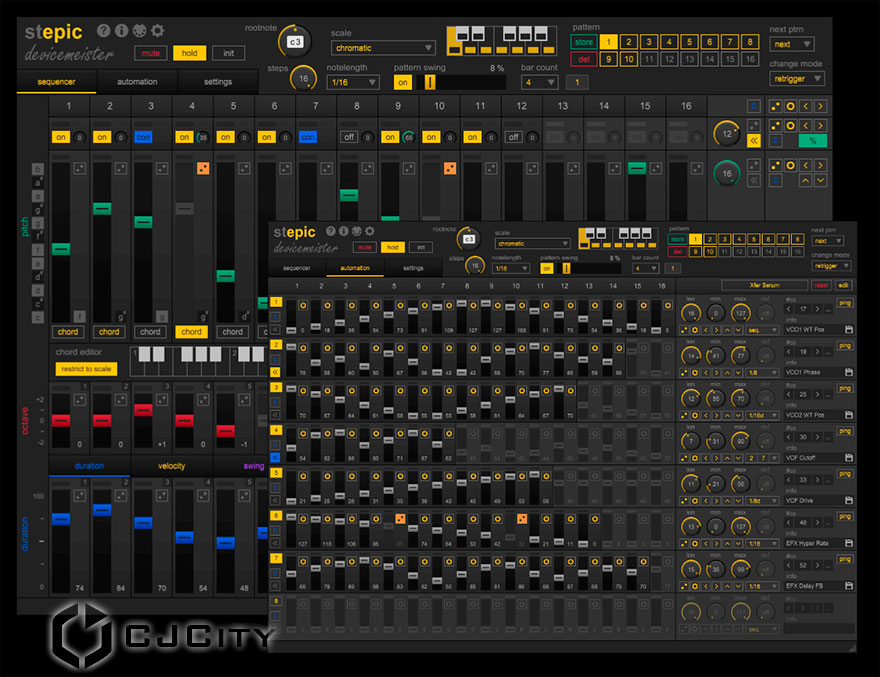Open the chromatic scale dropdown in front window
Image resolution: width=880 pixels, height=677 pixels.
pyautogui.click(x=532, y=244)
